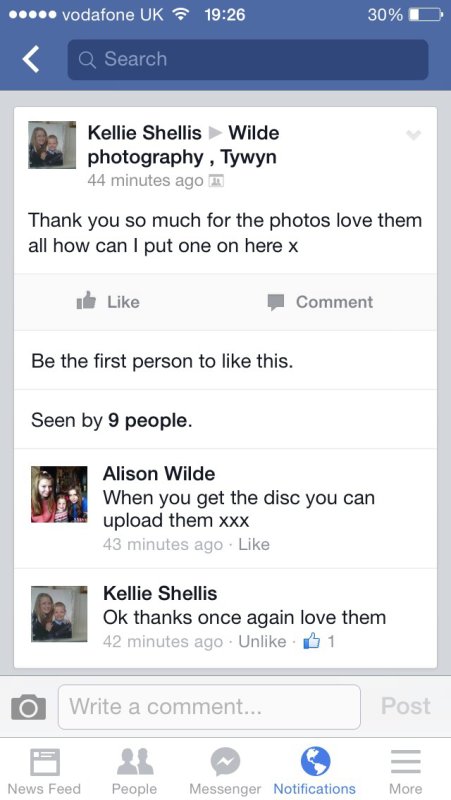
Task: Open the News Feed tab
Action: 44,771
